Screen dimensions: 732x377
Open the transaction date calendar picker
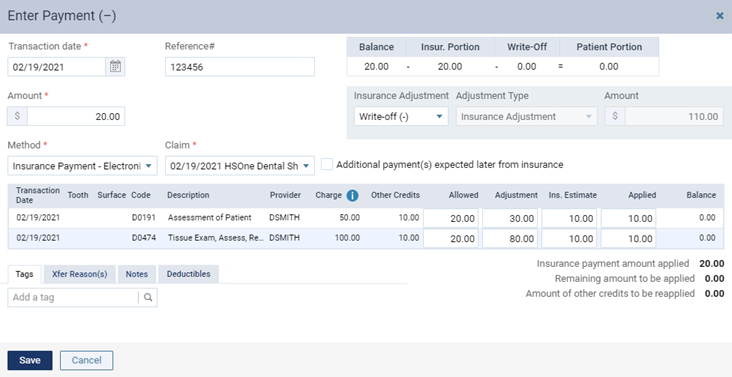pos(115,67)
